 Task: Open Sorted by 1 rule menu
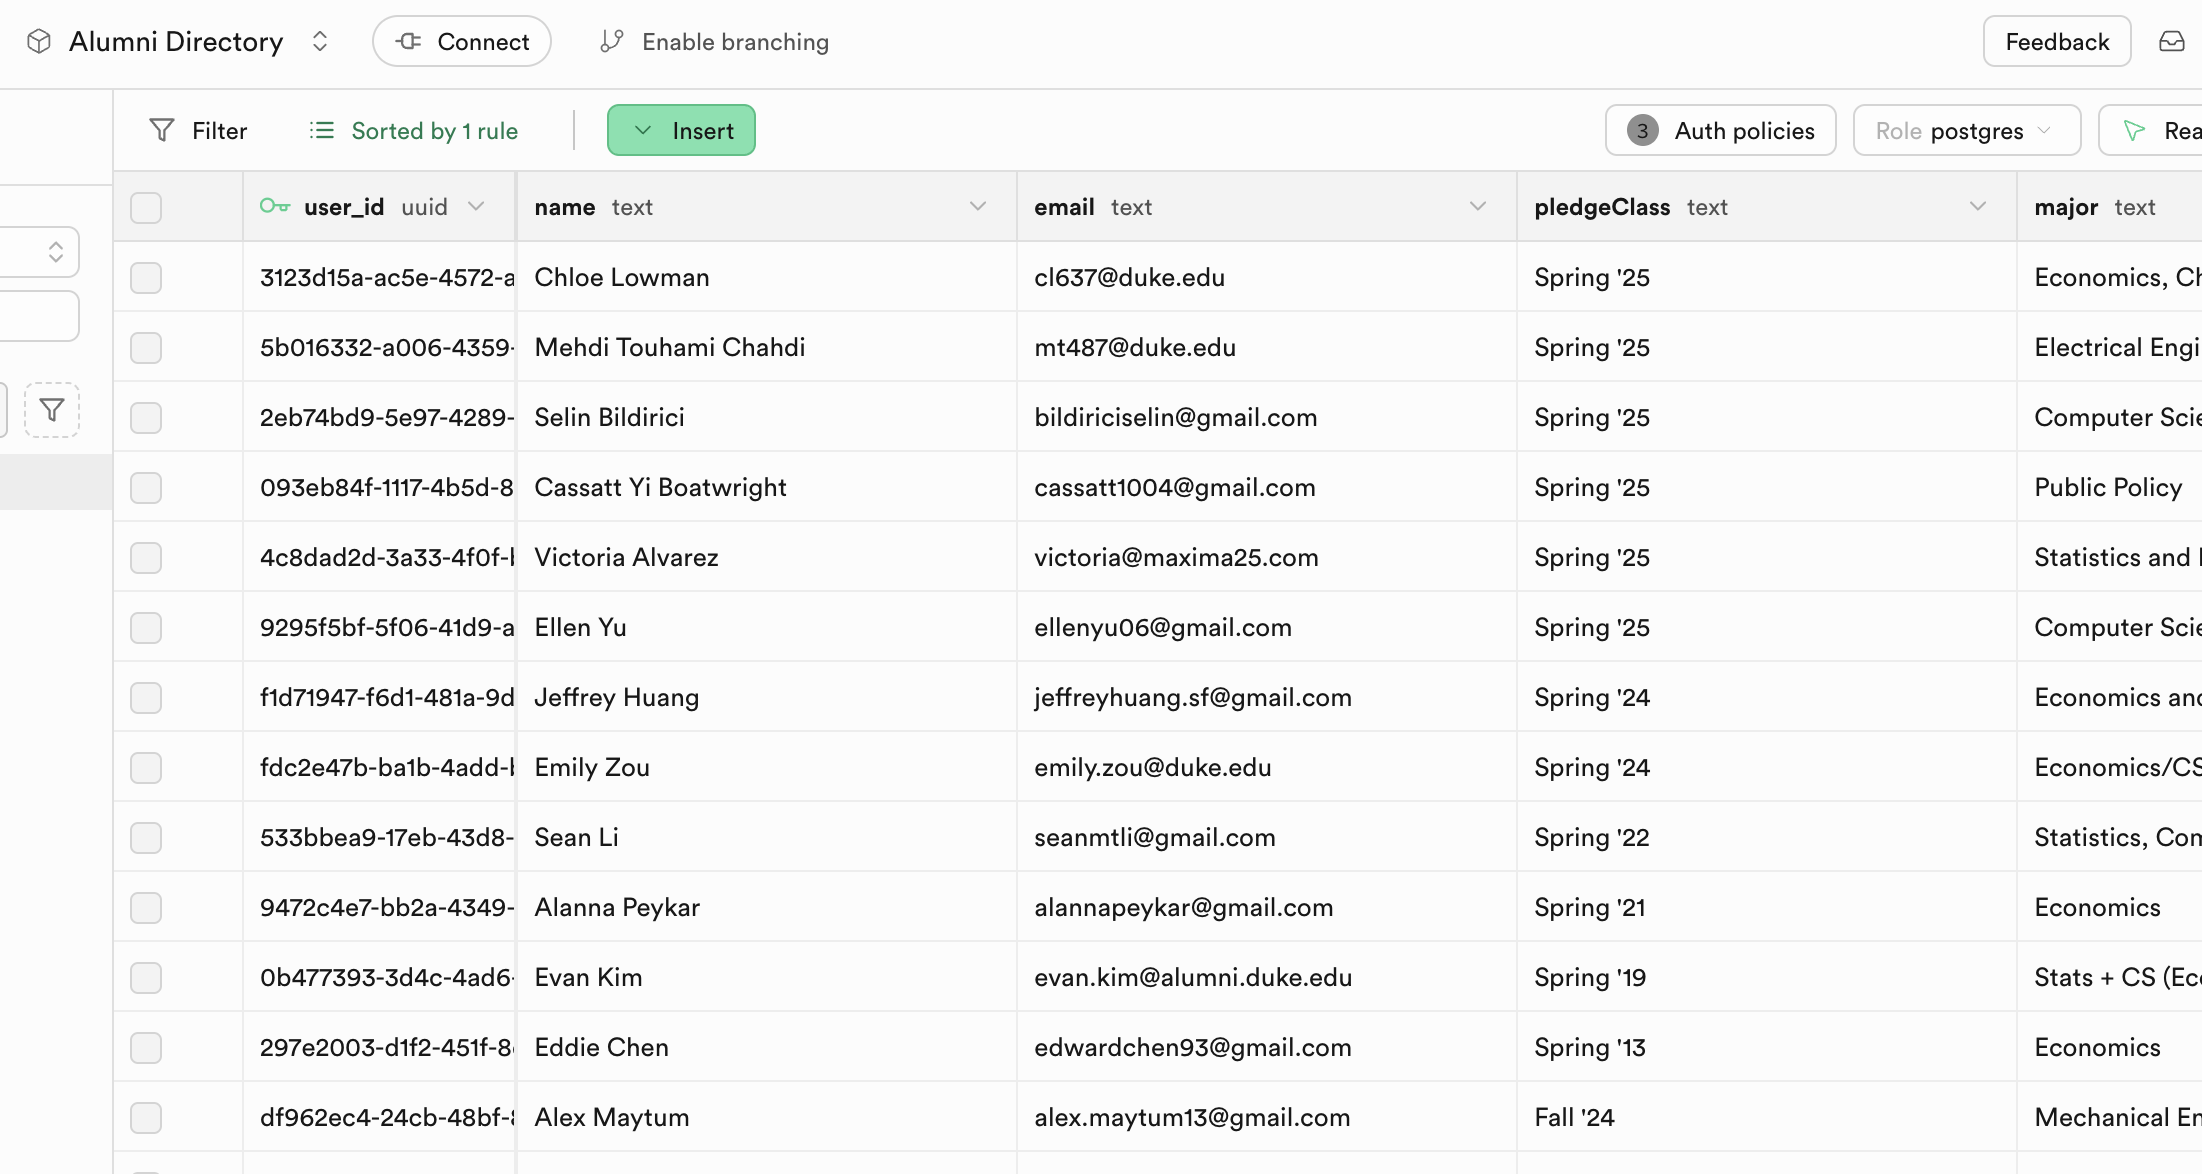coord(414,130)
